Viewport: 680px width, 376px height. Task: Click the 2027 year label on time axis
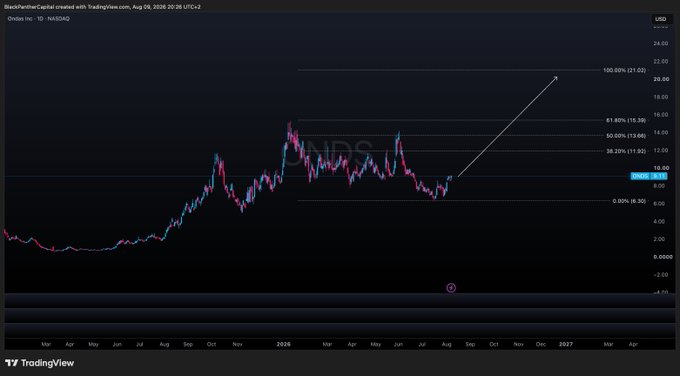[566, 344]
